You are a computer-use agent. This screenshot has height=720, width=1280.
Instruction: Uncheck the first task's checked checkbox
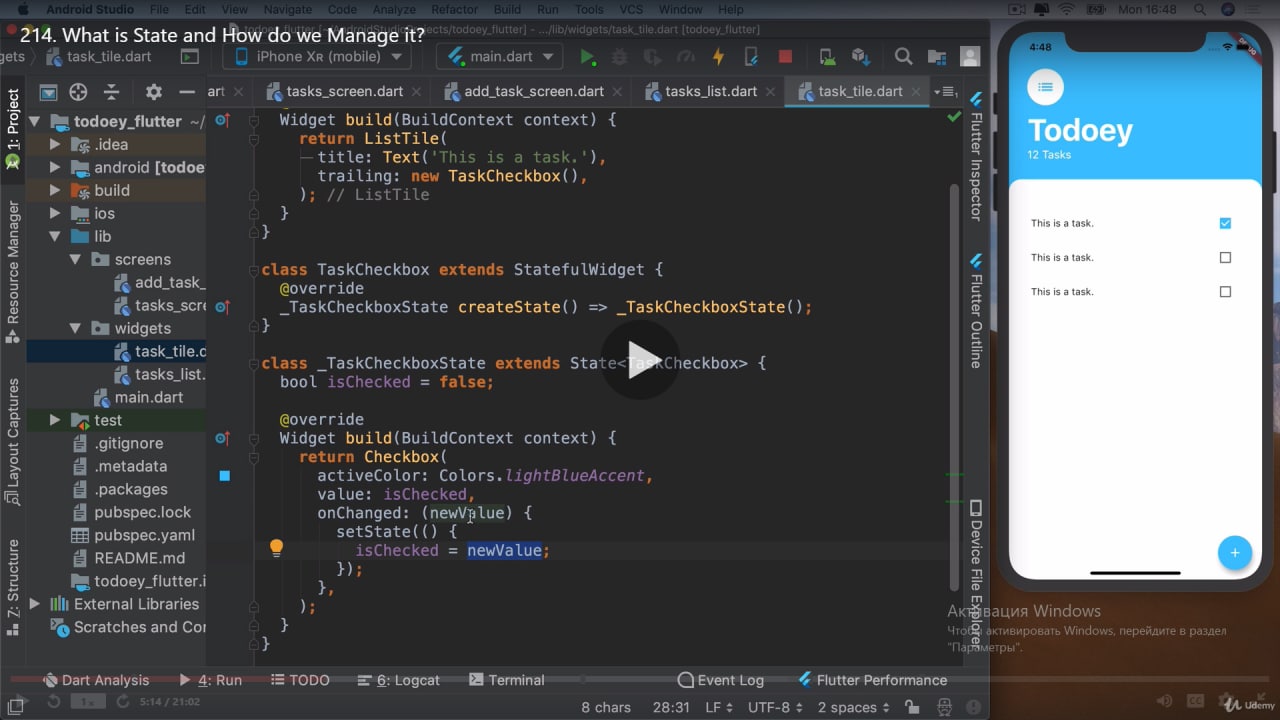click(x=1225, y=223)
